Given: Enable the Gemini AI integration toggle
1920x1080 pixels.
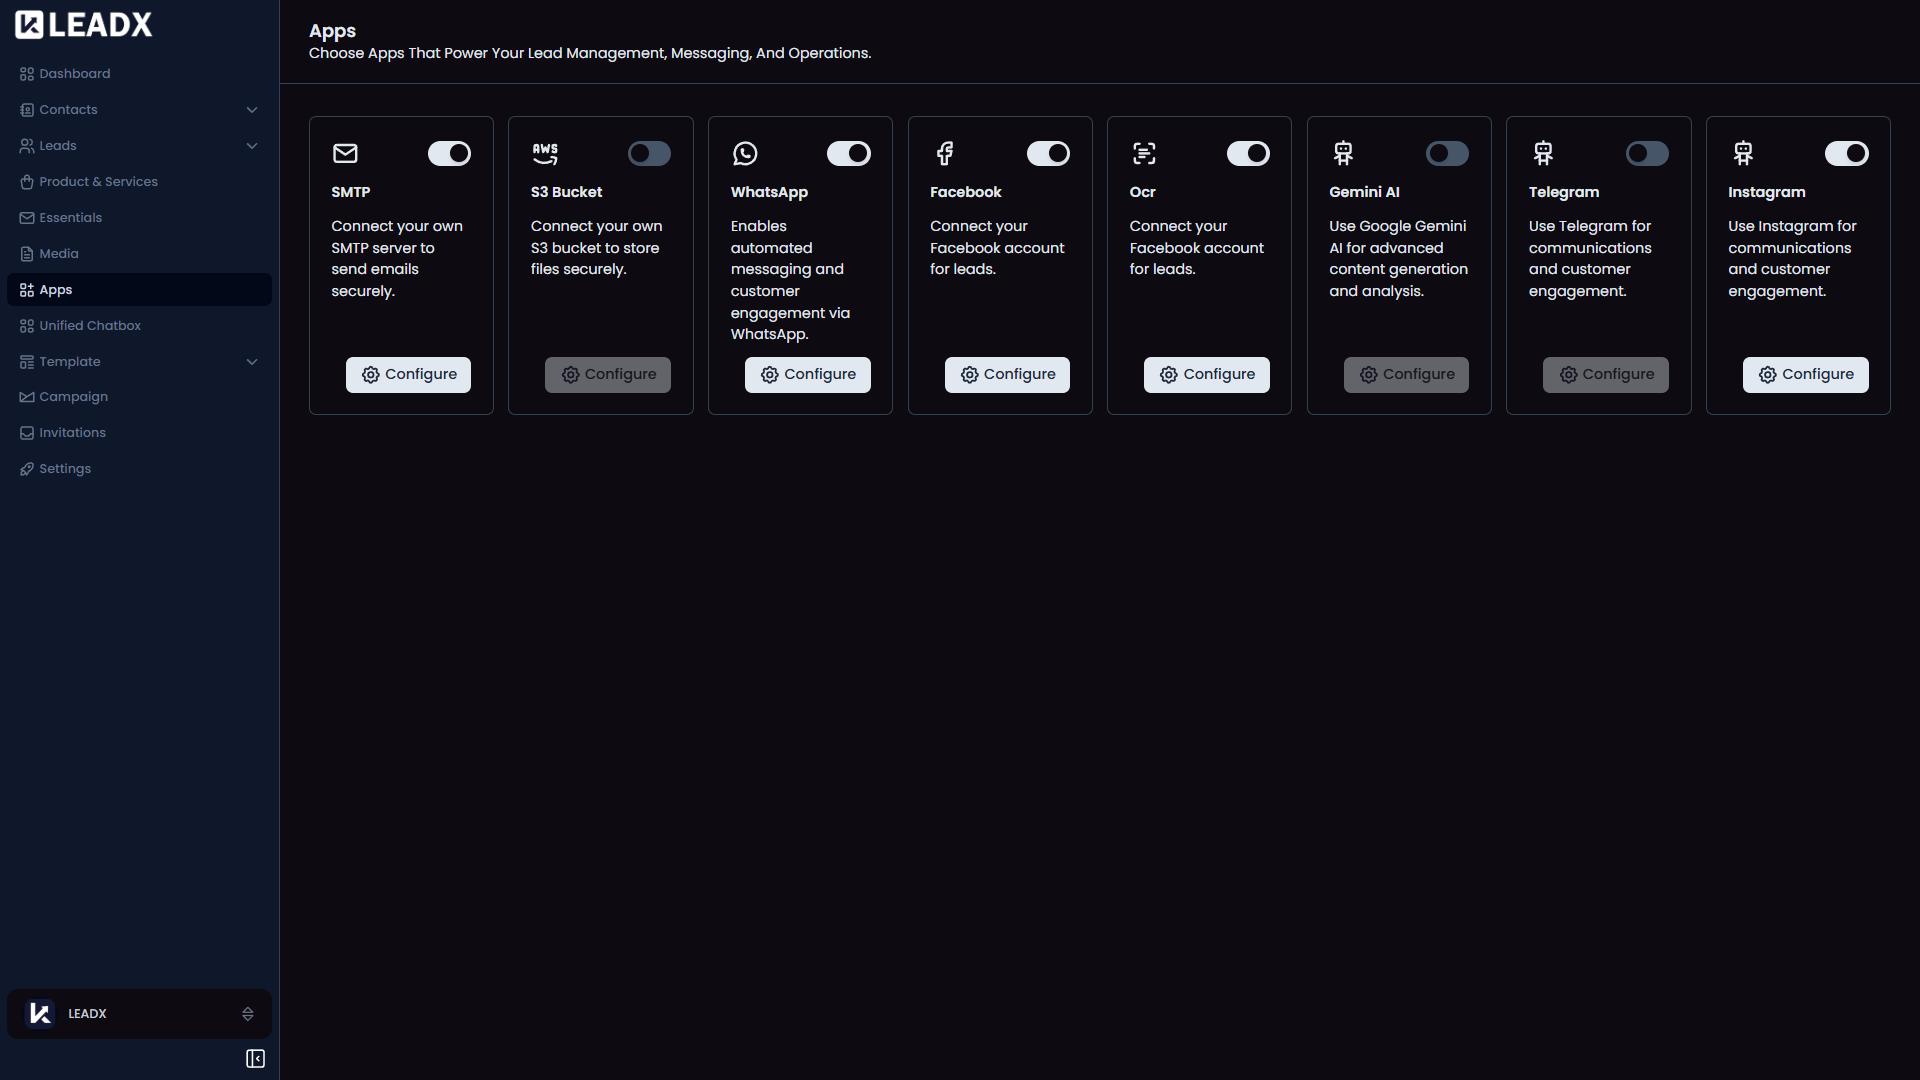Looking at the screenshot, I should 1447,153.
